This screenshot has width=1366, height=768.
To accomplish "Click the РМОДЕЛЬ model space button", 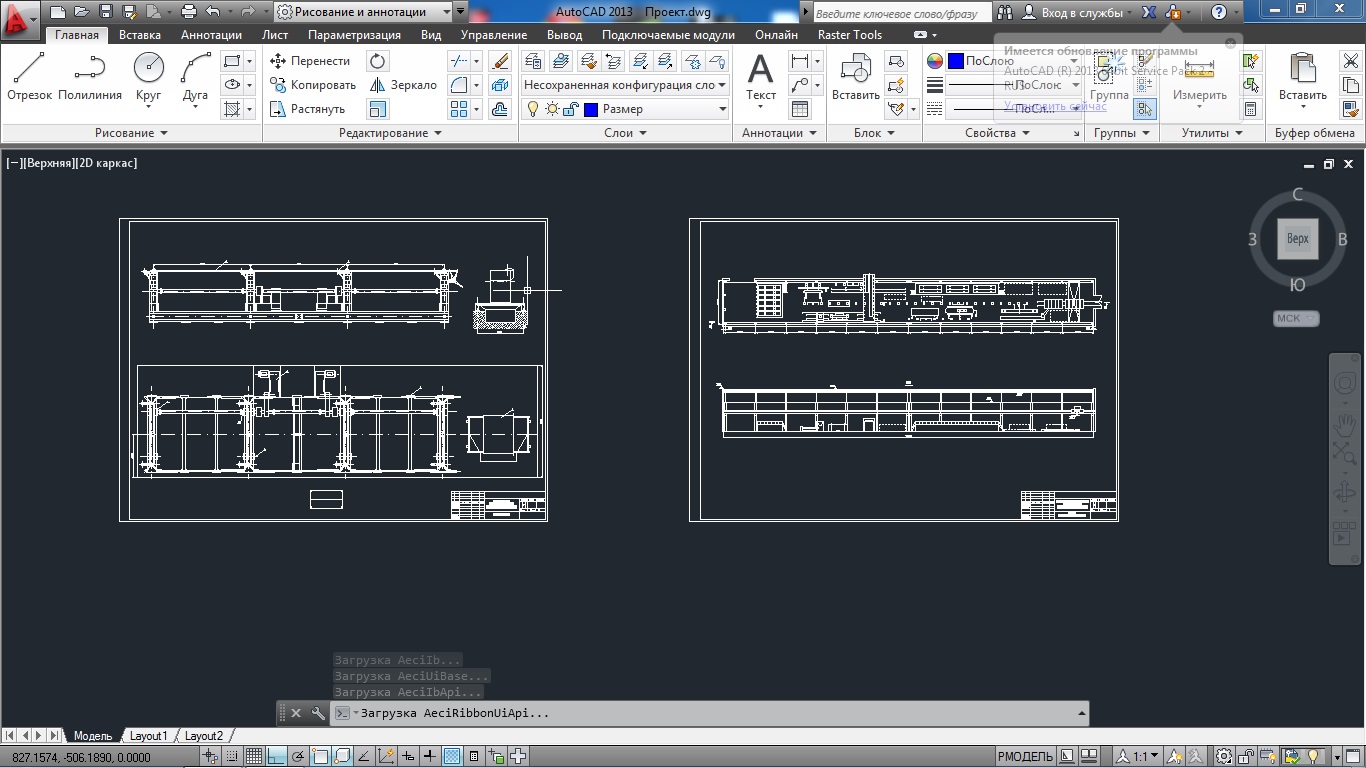I will [x=1025, y=757].
